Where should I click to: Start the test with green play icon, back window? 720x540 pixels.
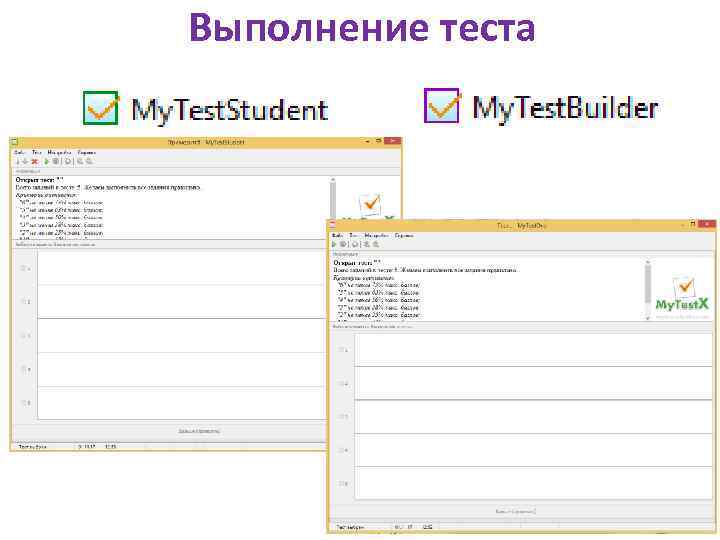tap(46, 161)
